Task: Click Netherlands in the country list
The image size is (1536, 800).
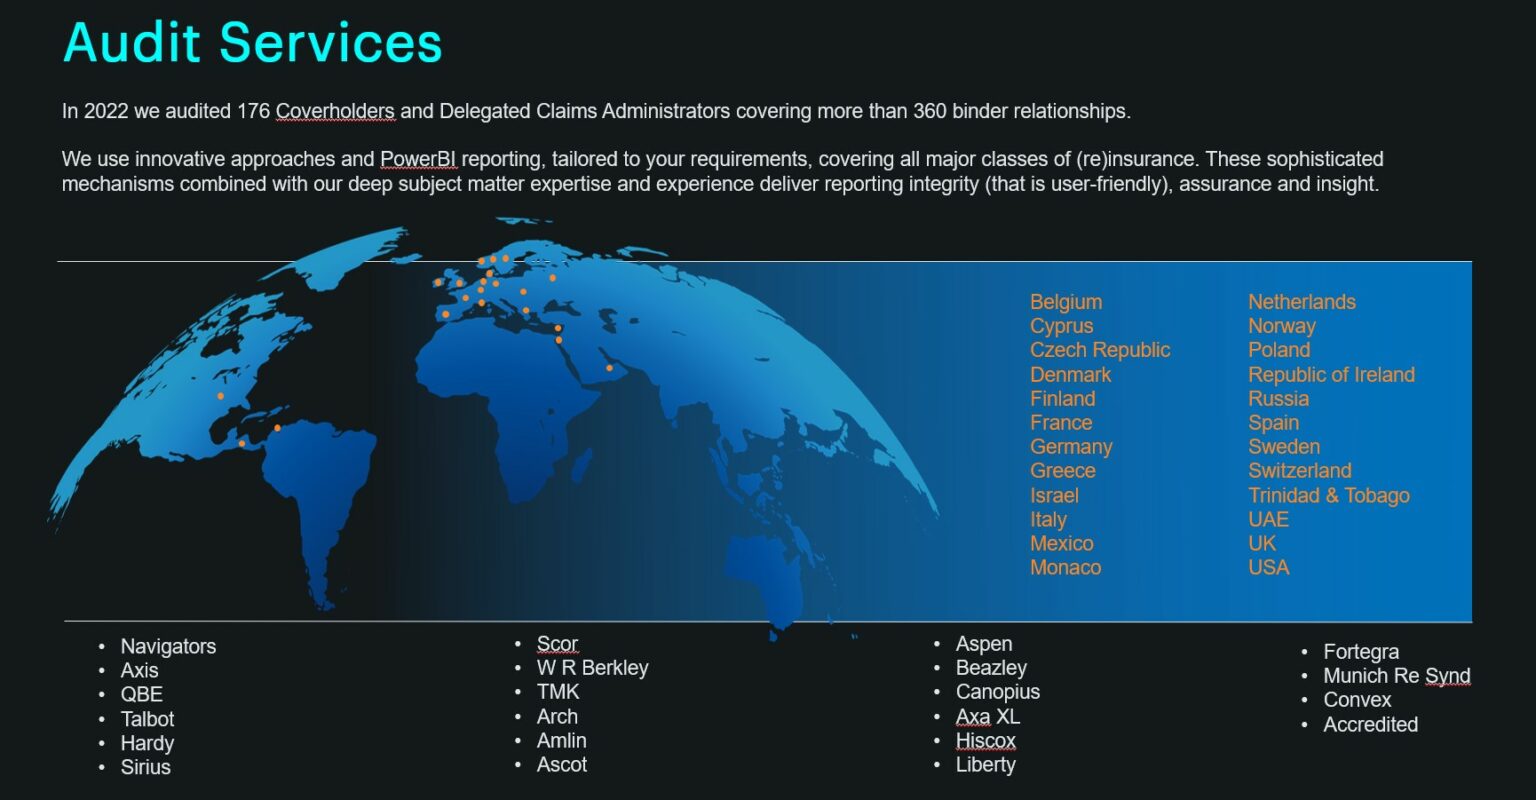Action: pos(1302,302)
